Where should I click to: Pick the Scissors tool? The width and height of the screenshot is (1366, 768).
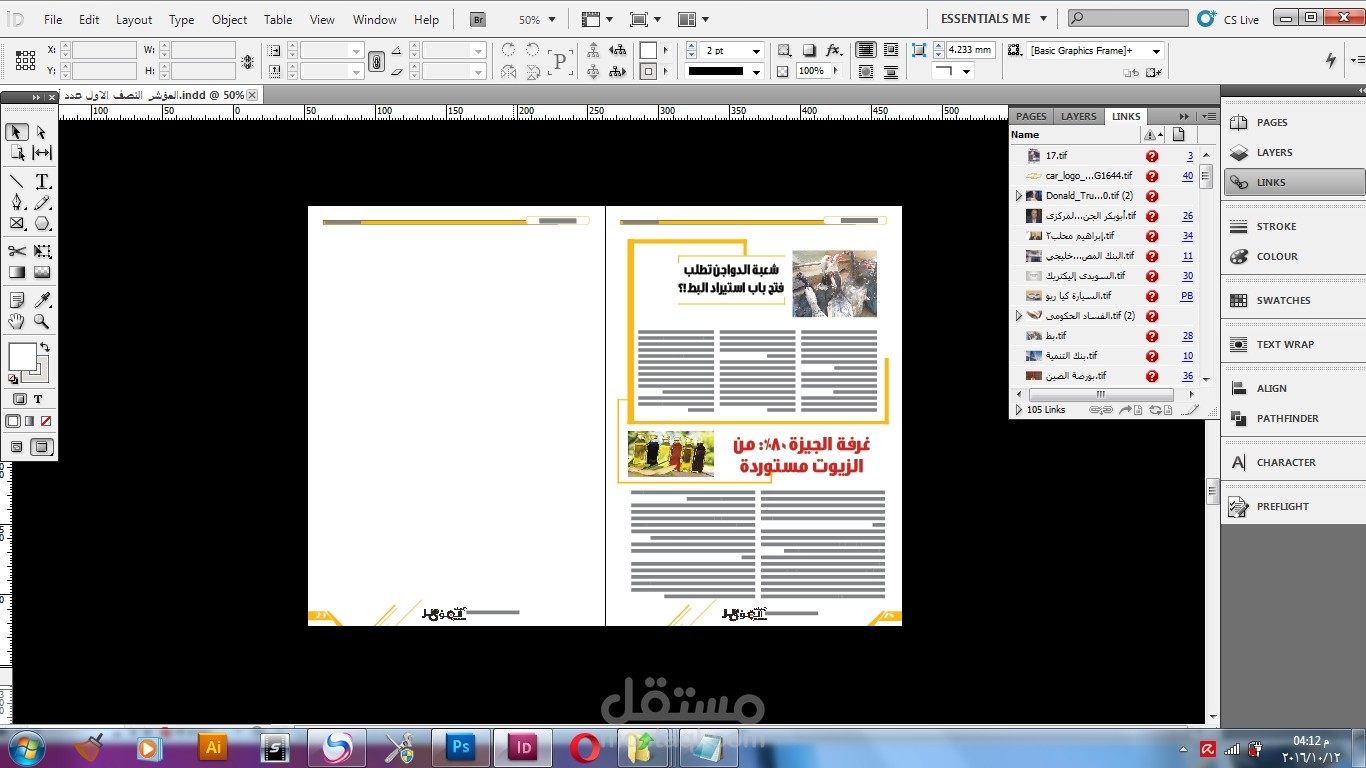[x=17, y=251]
